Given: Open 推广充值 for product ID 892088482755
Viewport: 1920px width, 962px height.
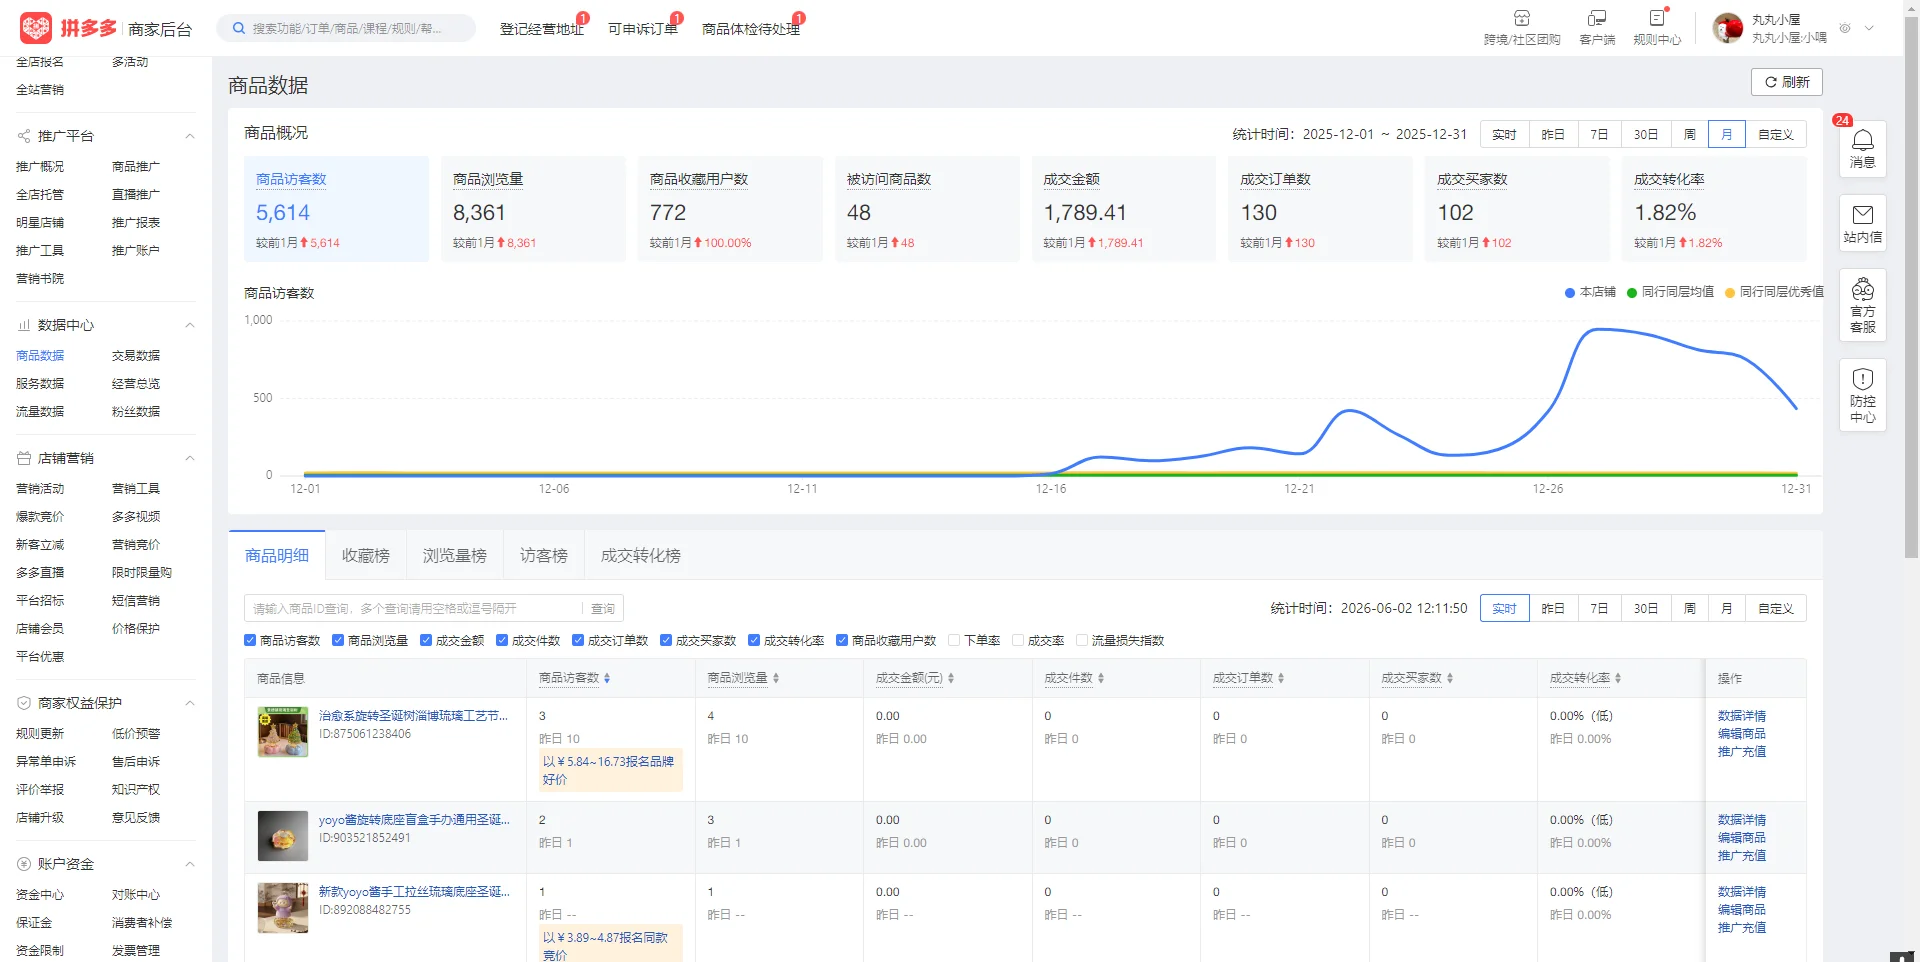Looking at the screenshot, I should pyautogui.click(x=1741, y=928).
